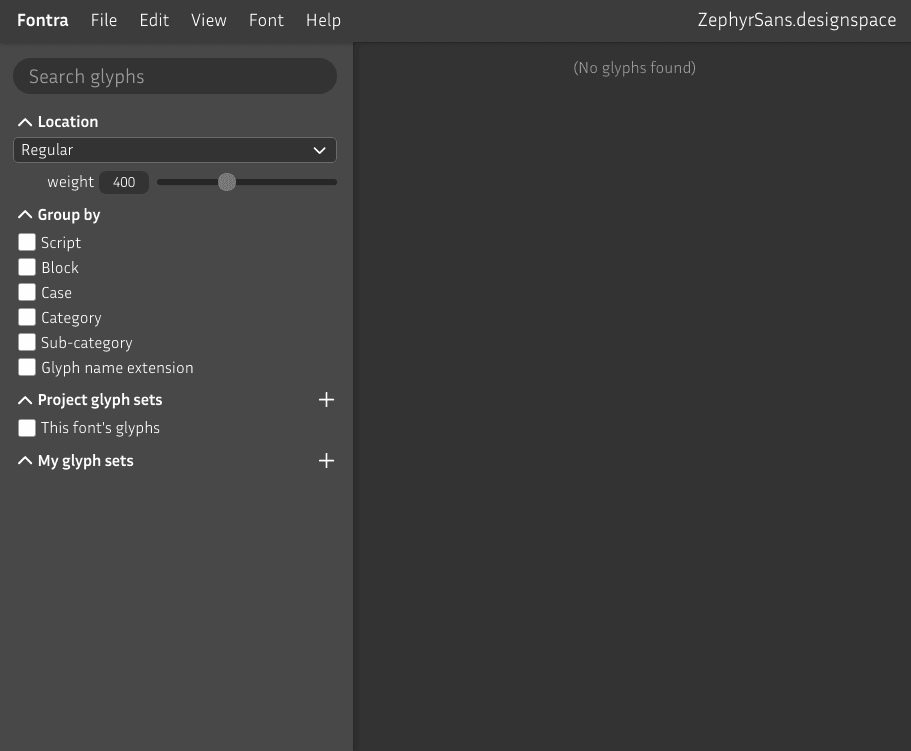Check the Sub-category checkbox
911x751 pixels.
(27, 342)
